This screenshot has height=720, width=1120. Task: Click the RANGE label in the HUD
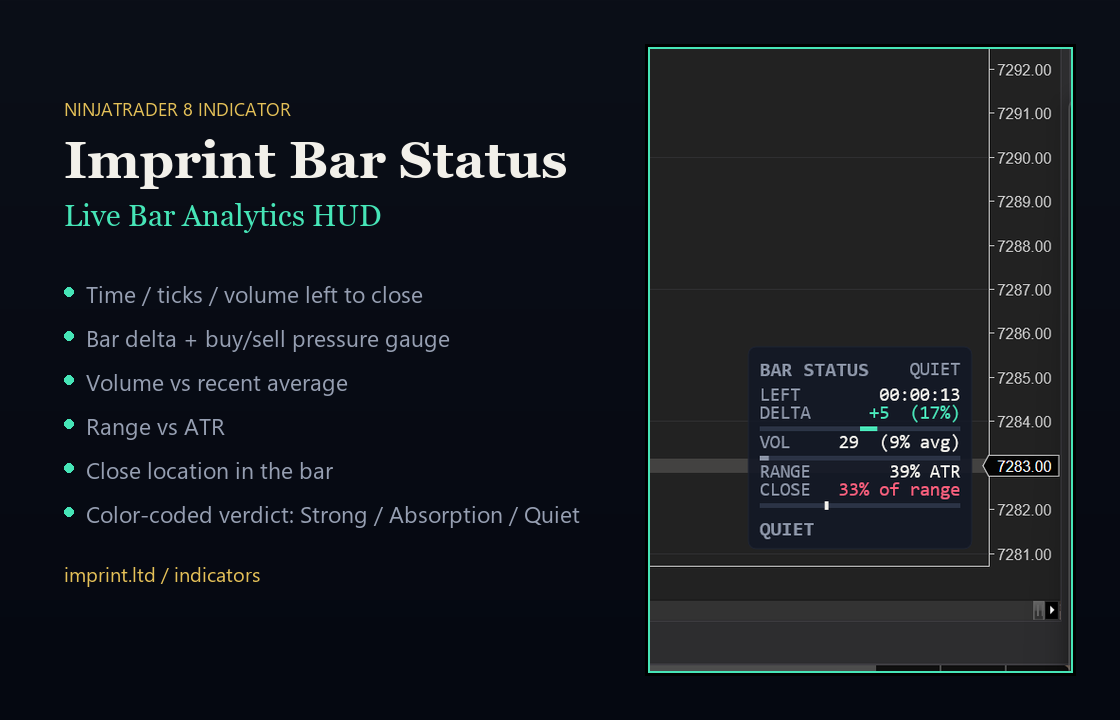tap(785, 471)
